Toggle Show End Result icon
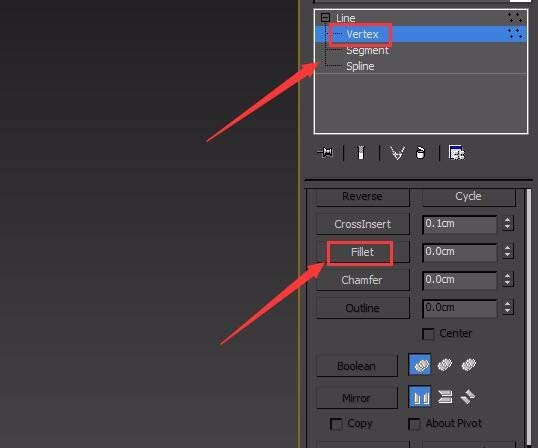Viewport: 538px width, 448px height. click(360, 152)
